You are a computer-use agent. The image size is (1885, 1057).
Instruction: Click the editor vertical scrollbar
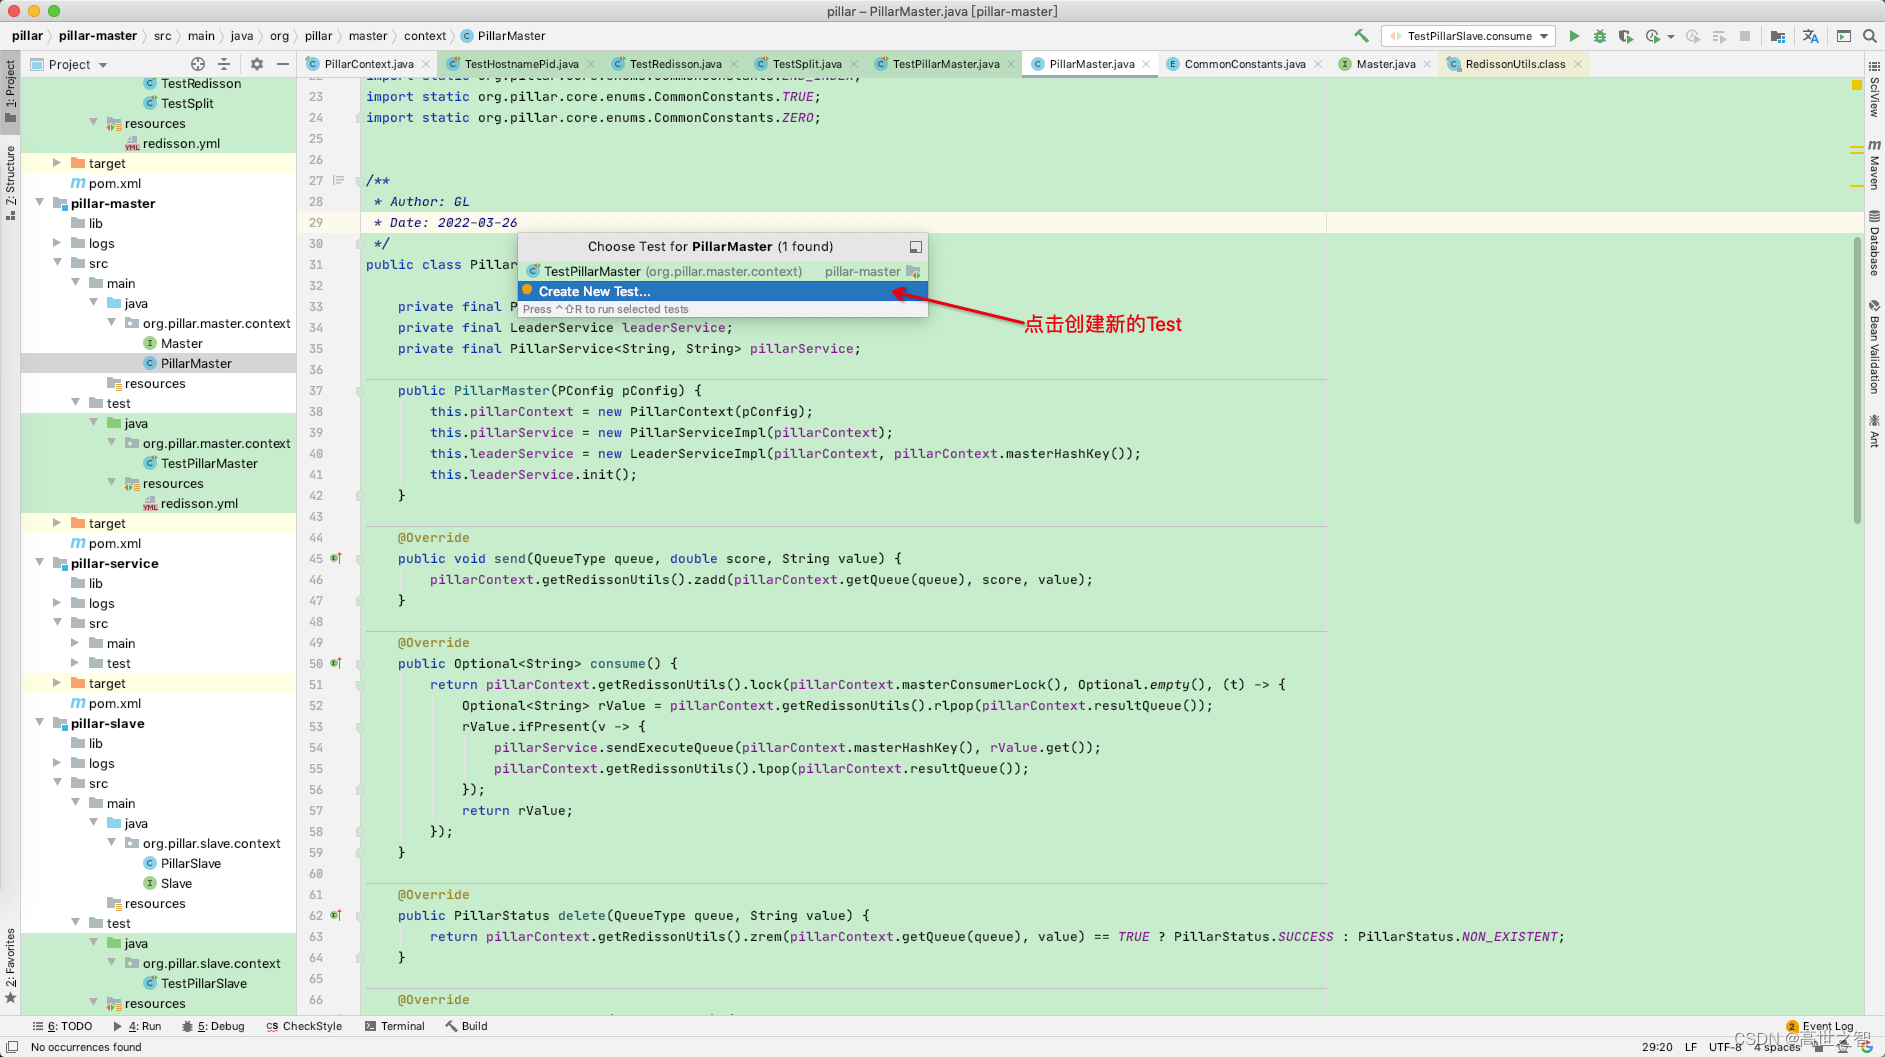[1857, 380]
